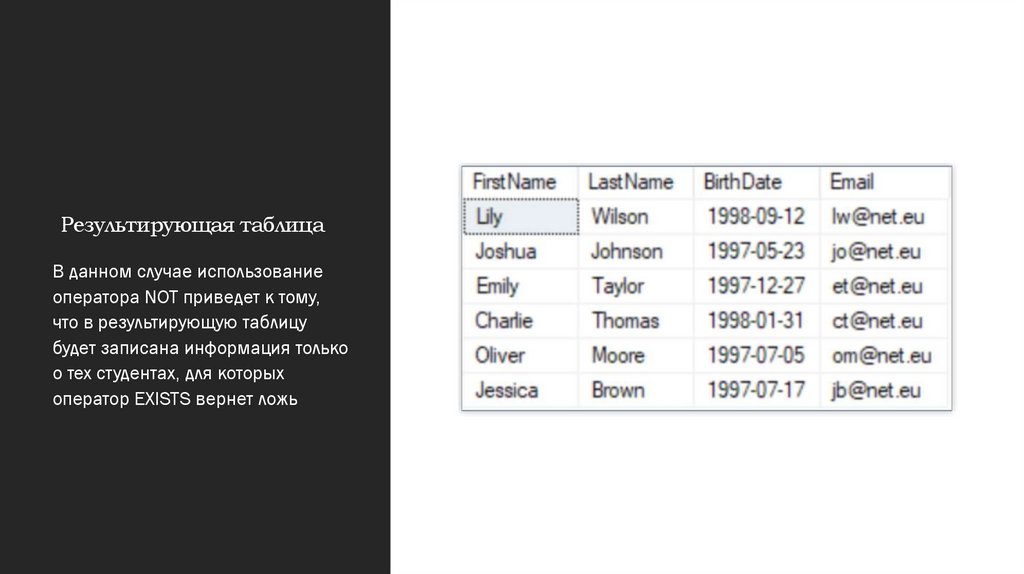Select the cell 'Joshua'
This screenshot has width=1024, height=574.
[520, 251]
